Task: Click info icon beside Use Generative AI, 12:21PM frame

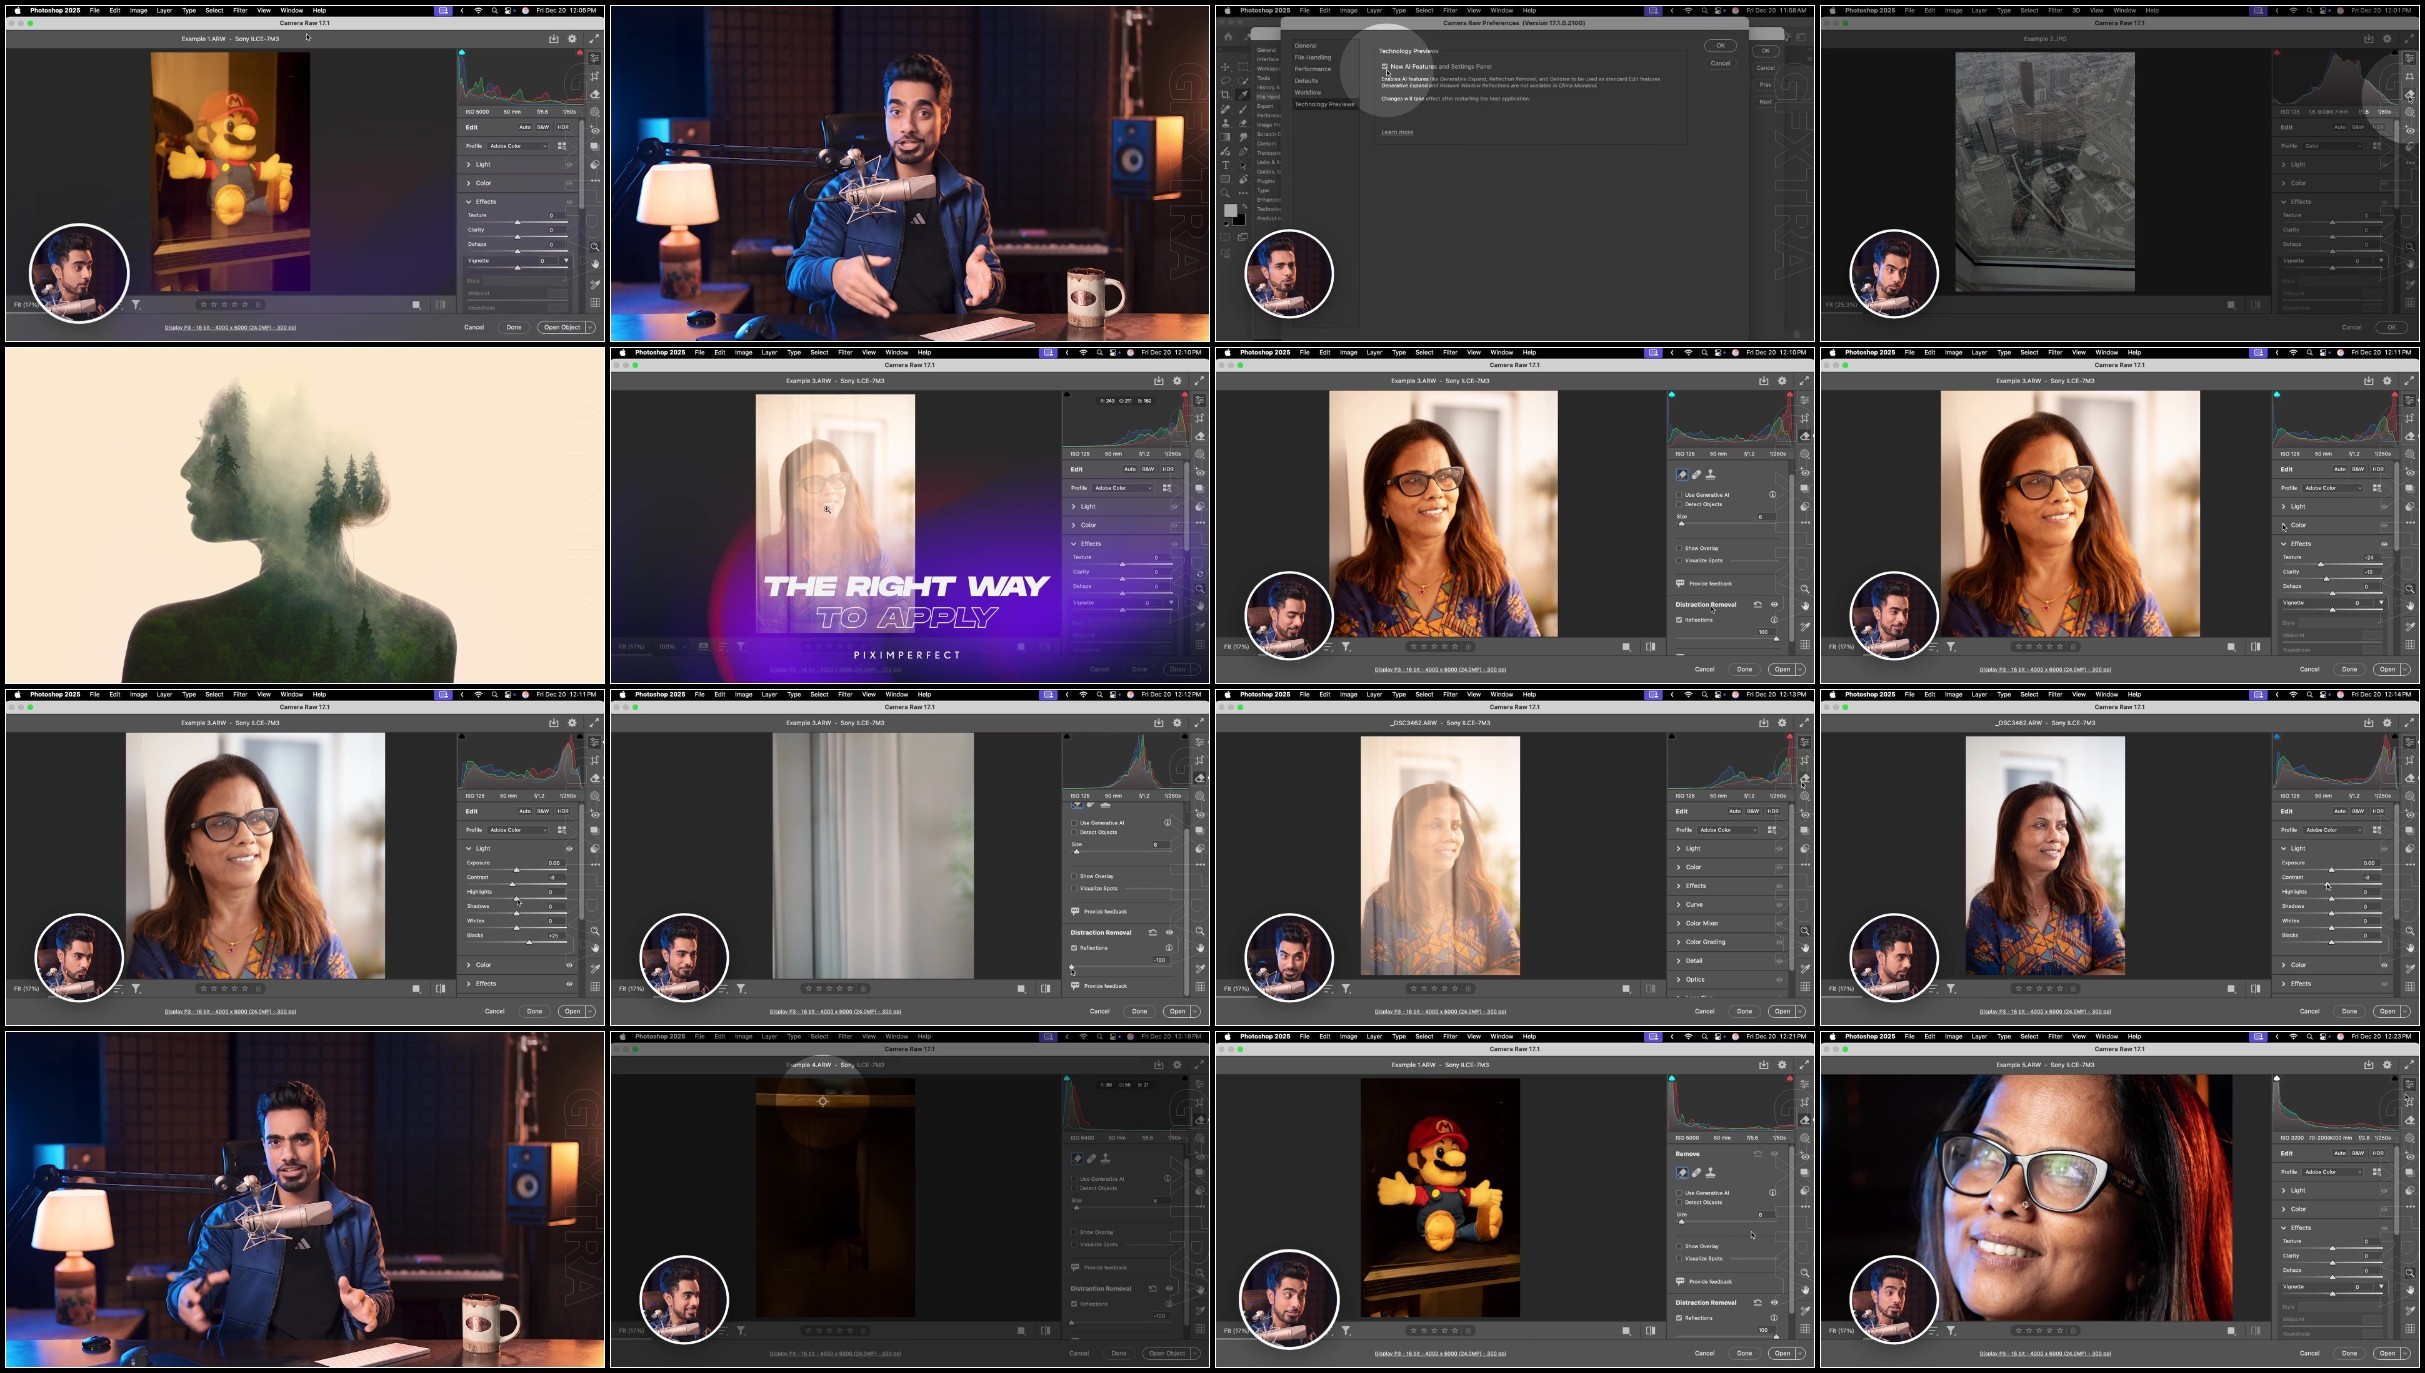Action: pos(1773,1193)
